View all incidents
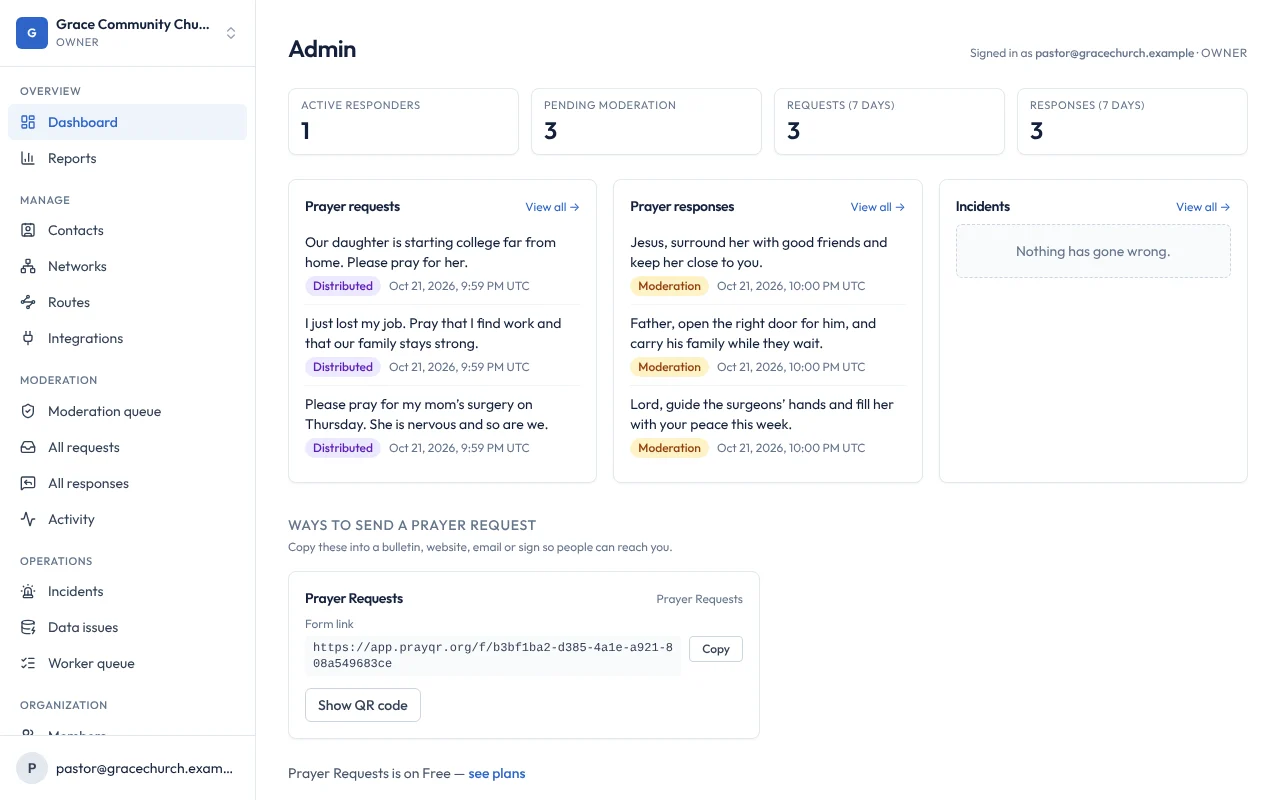Screen dimensions: 1280x800 tap(1203, 207)
